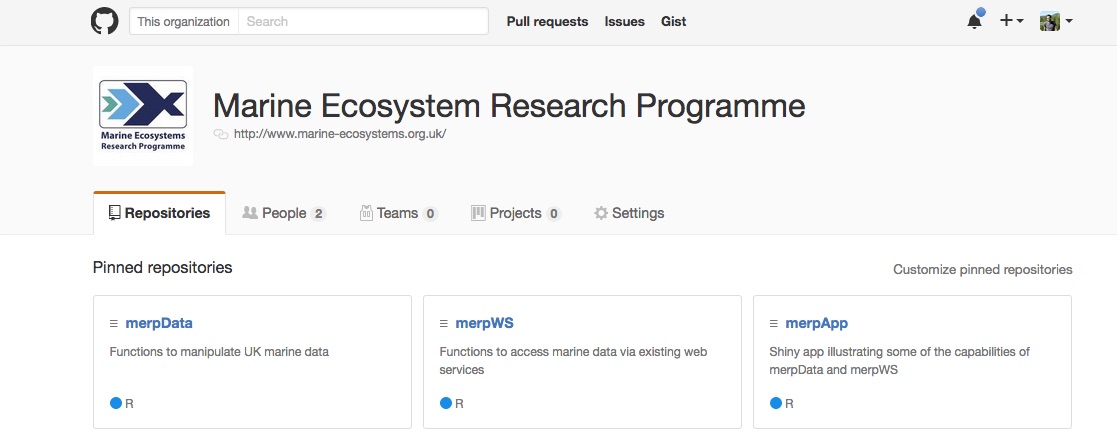Image resolution: width=1117 pixels, height=443 pixels.
Task: Click the GitHub Octocat logo
Action: tap(104, 21)
